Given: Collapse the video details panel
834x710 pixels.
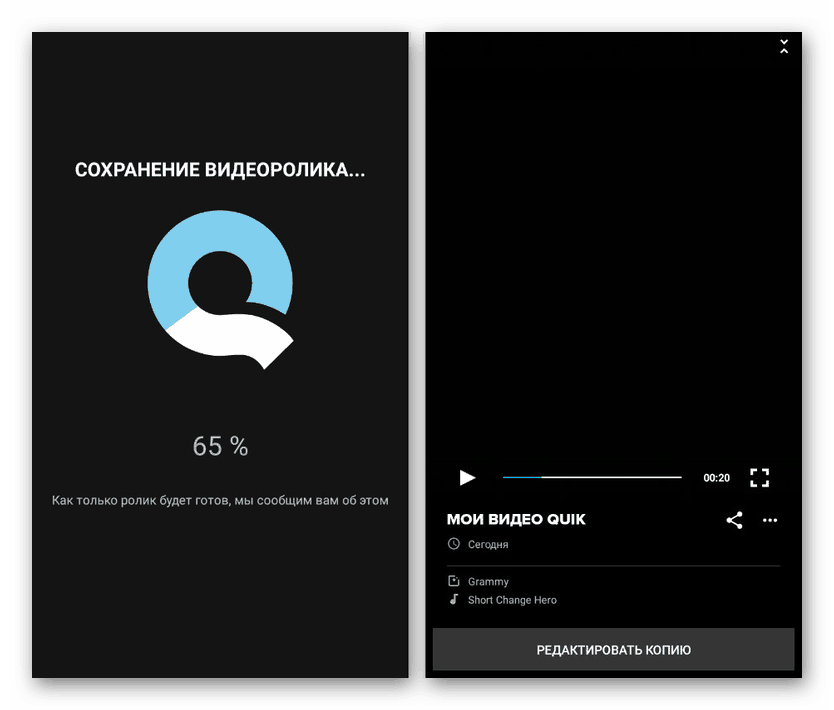Looking at the screenshot, I should pyautogui.click(x=783, y=46).
